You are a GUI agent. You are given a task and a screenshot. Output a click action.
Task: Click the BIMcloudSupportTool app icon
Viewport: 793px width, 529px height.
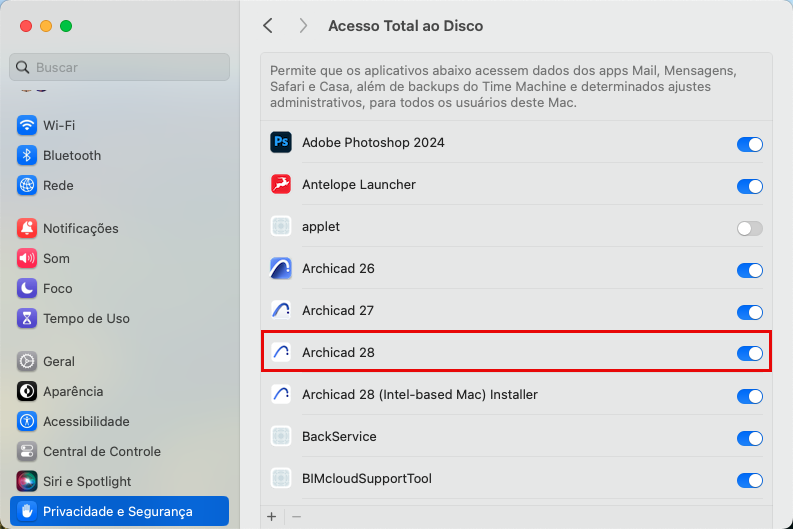[281, 478]
